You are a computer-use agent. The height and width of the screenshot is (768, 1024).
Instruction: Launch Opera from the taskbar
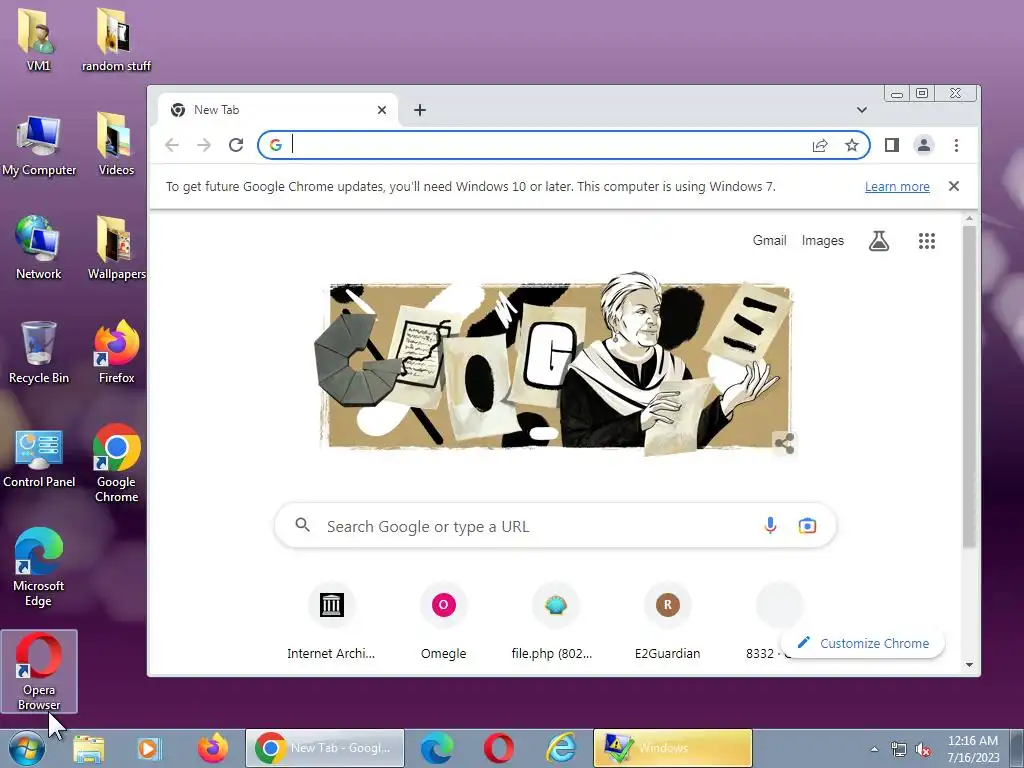tap(499, 748)
